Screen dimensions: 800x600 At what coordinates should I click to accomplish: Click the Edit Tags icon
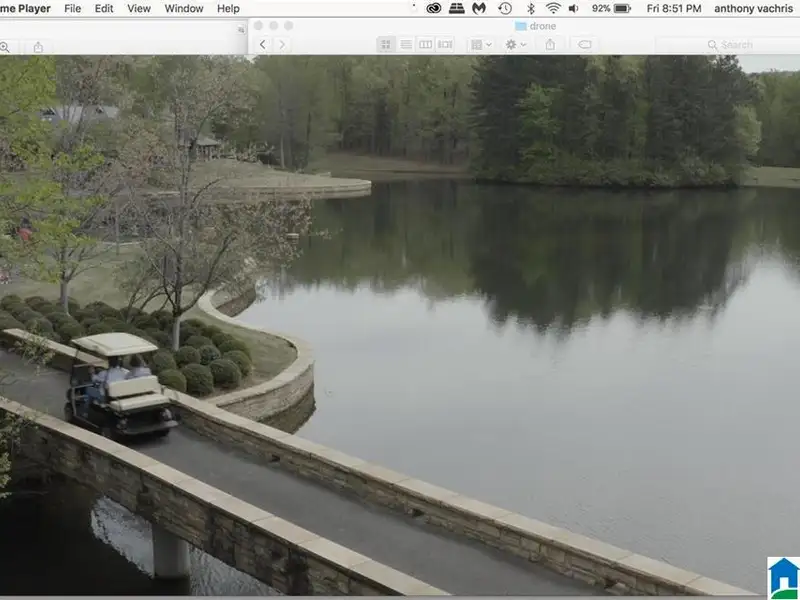pos(585,45)
